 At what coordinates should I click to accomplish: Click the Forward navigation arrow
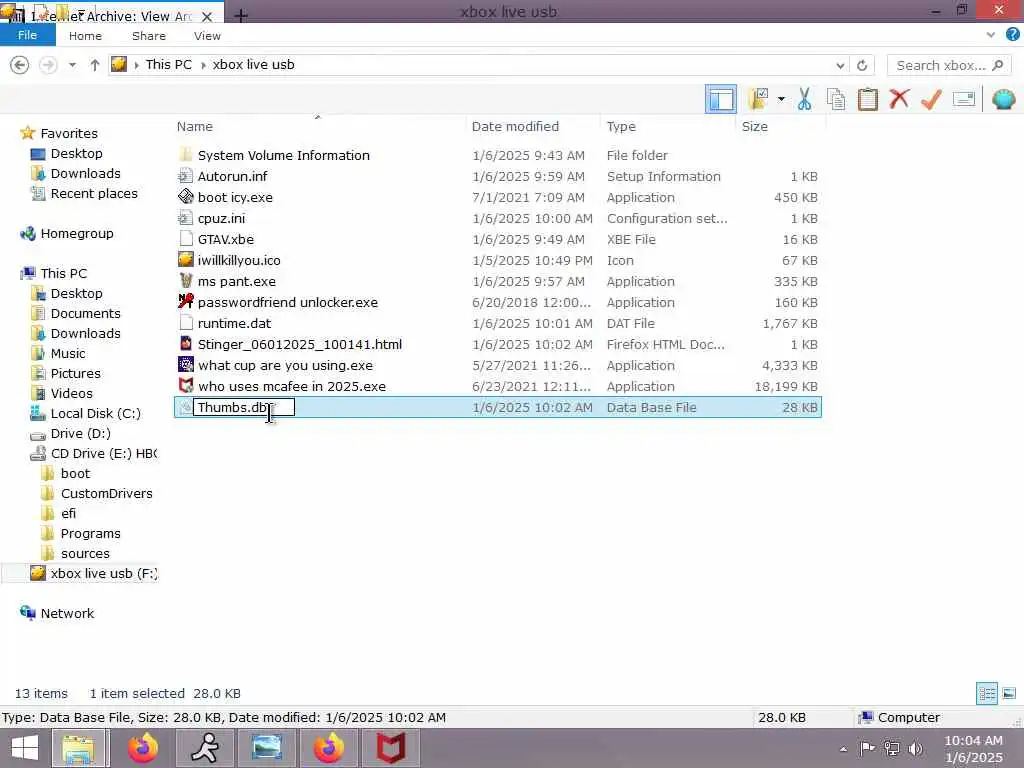pos(48,65)
